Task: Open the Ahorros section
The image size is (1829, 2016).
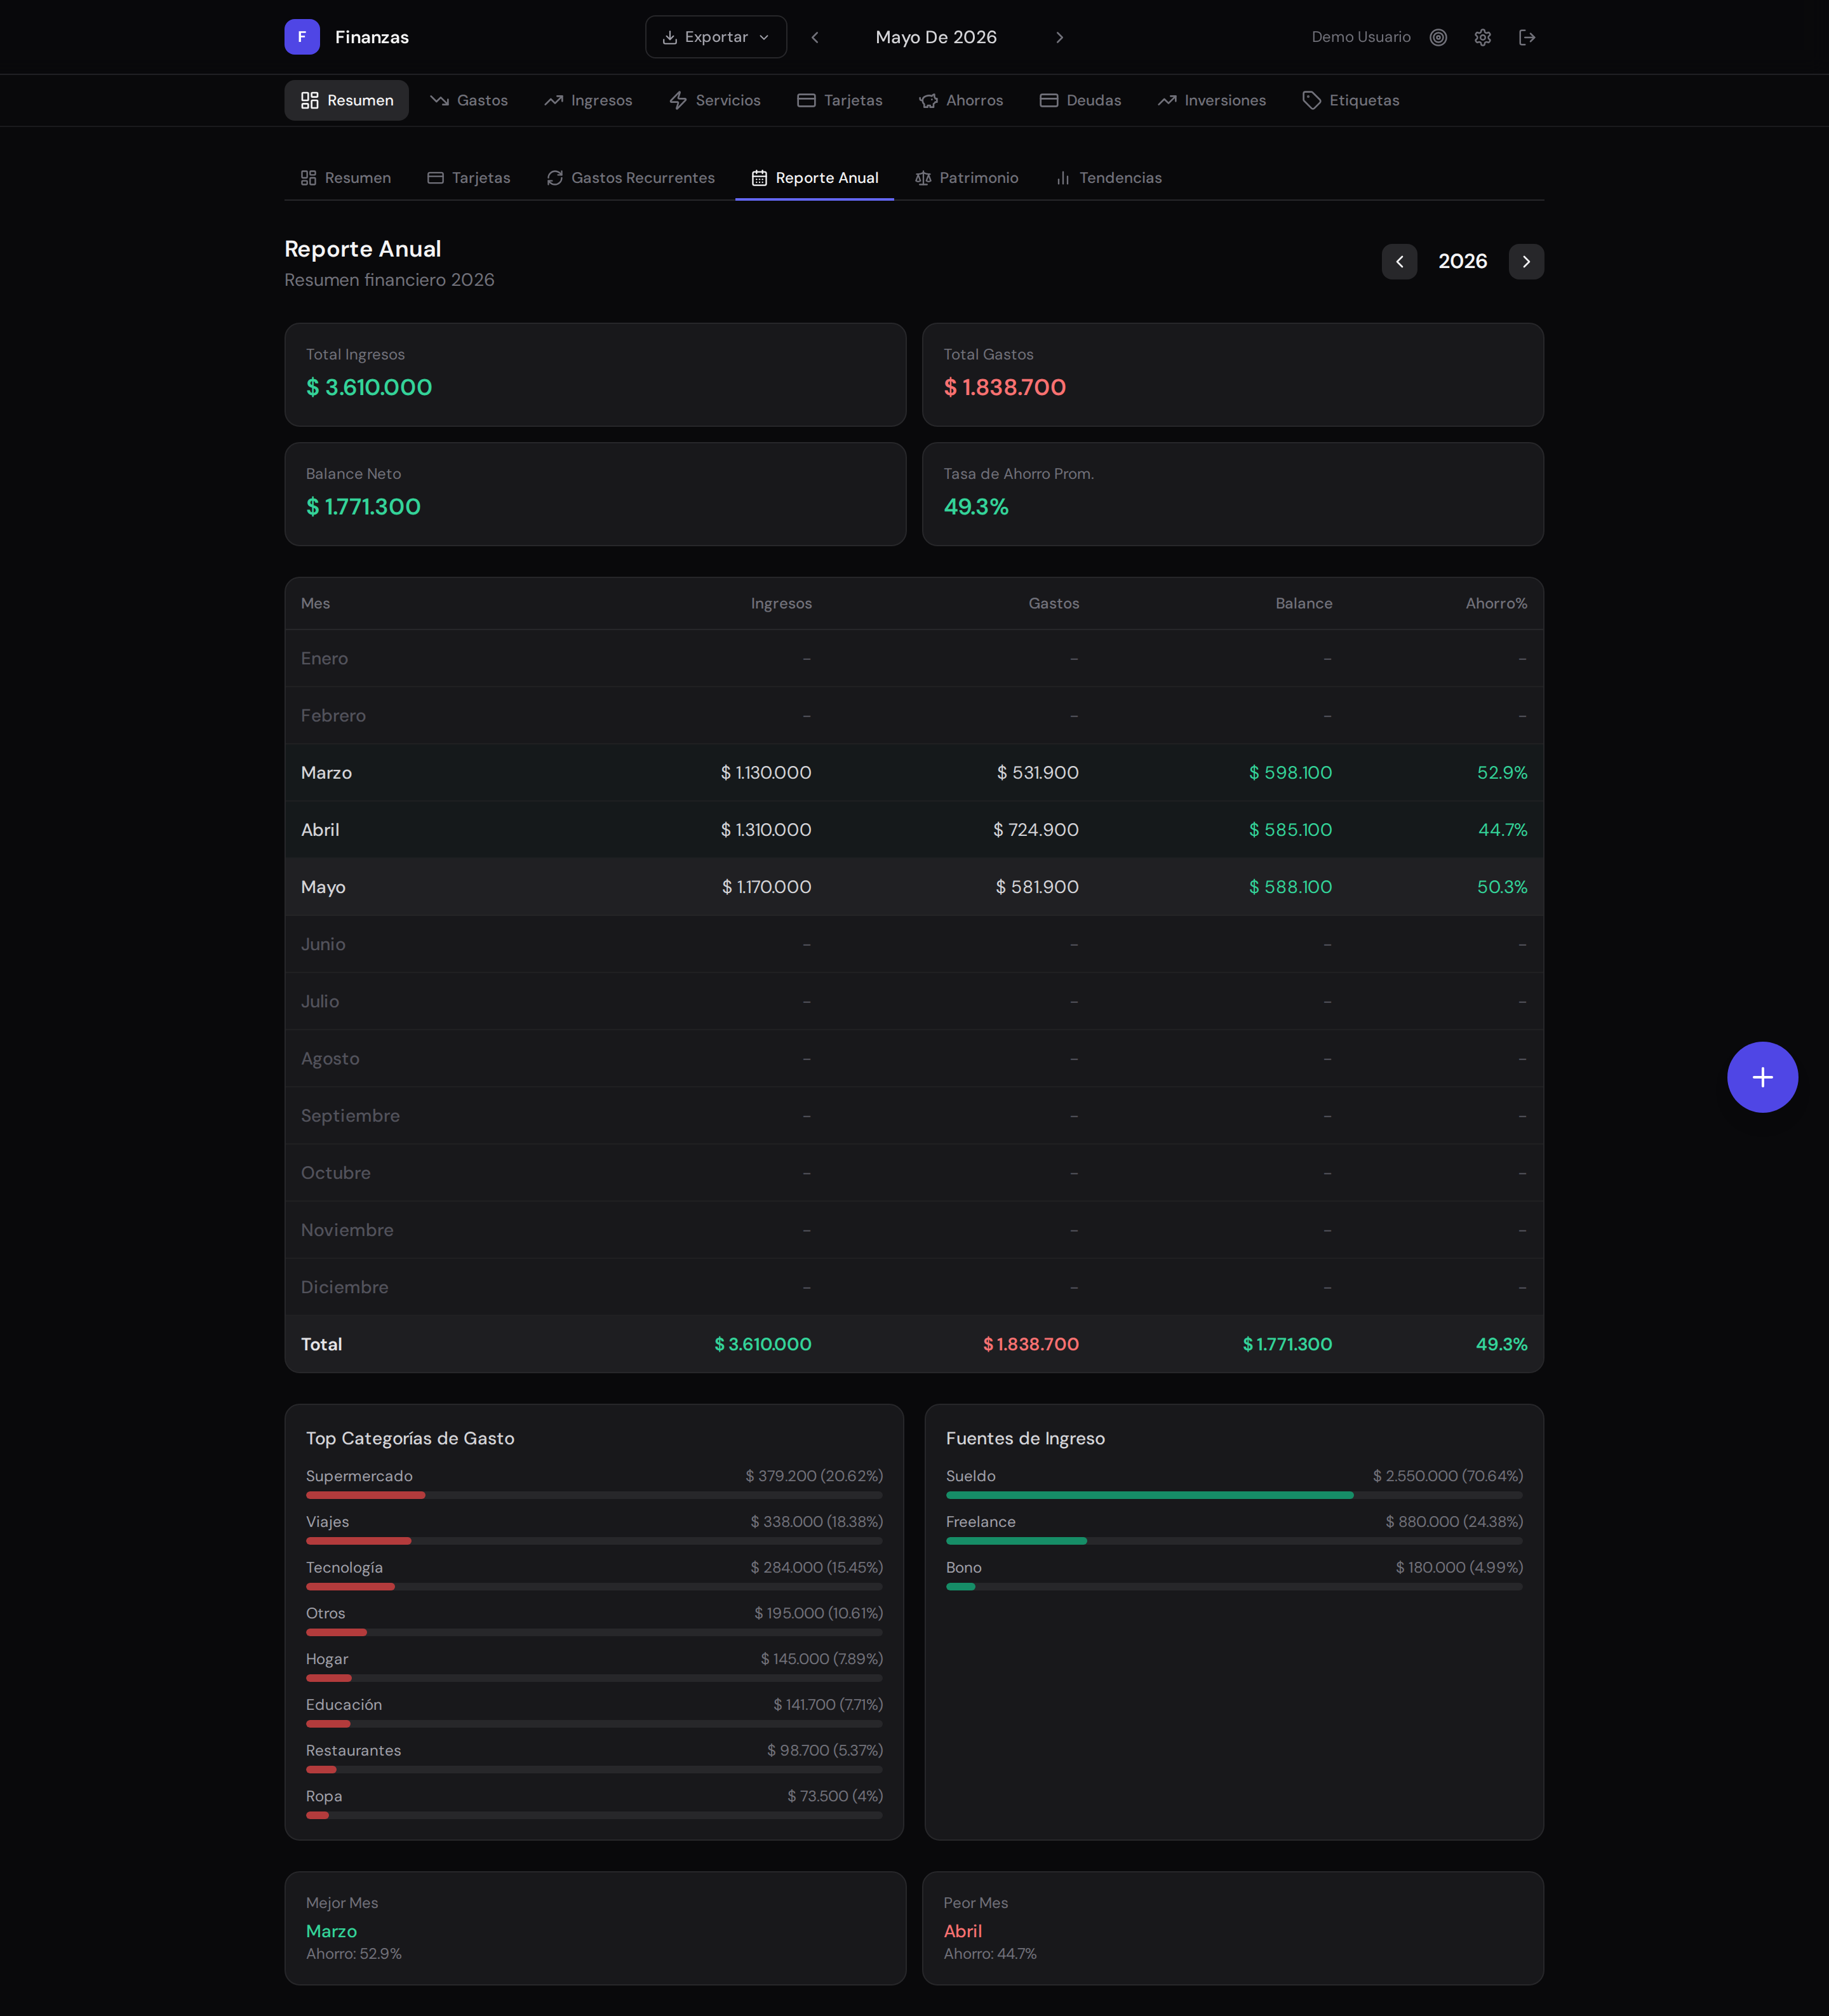Action: coord(961,100)
